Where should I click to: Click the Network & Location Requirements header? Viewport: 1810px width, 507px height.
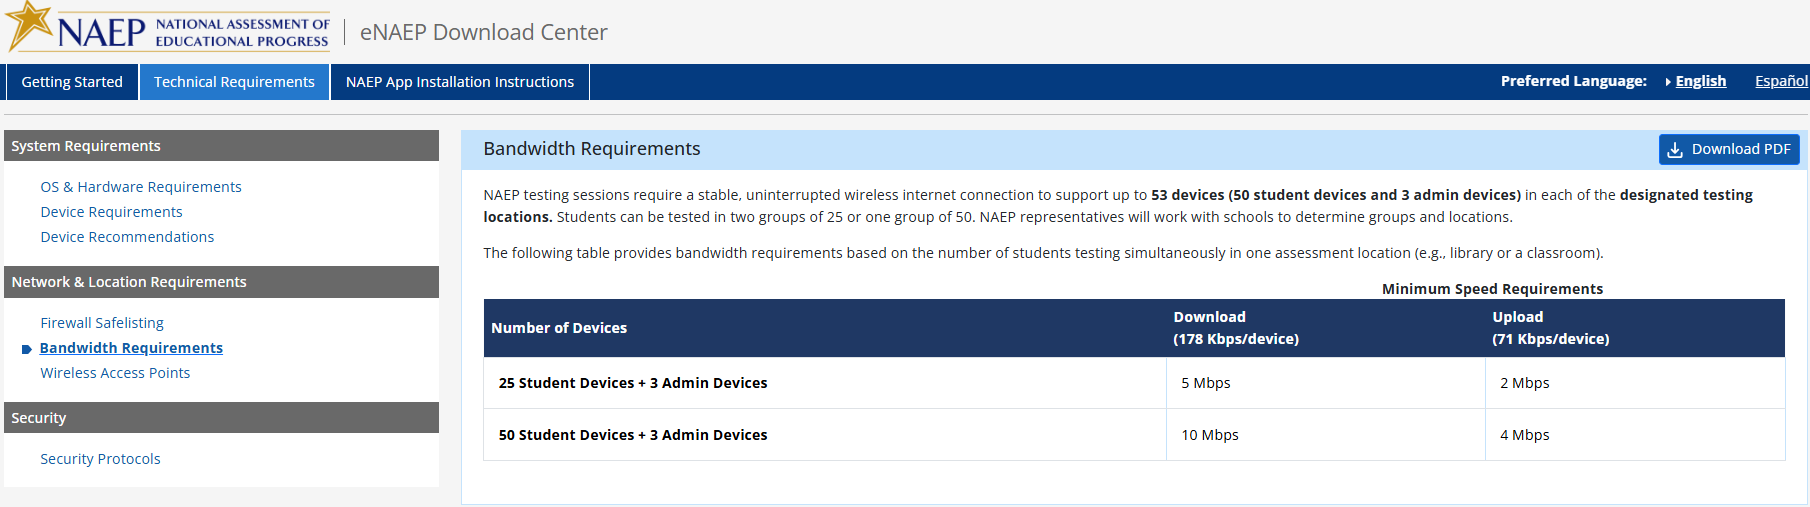221,282
